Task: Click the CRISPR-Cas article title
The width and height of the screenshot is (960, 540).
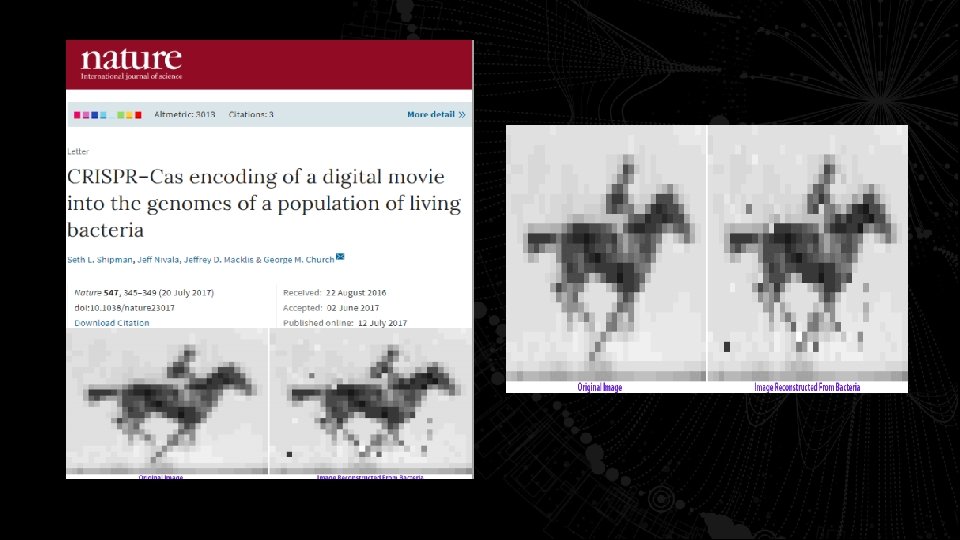Action: click(x=264, y=203)
